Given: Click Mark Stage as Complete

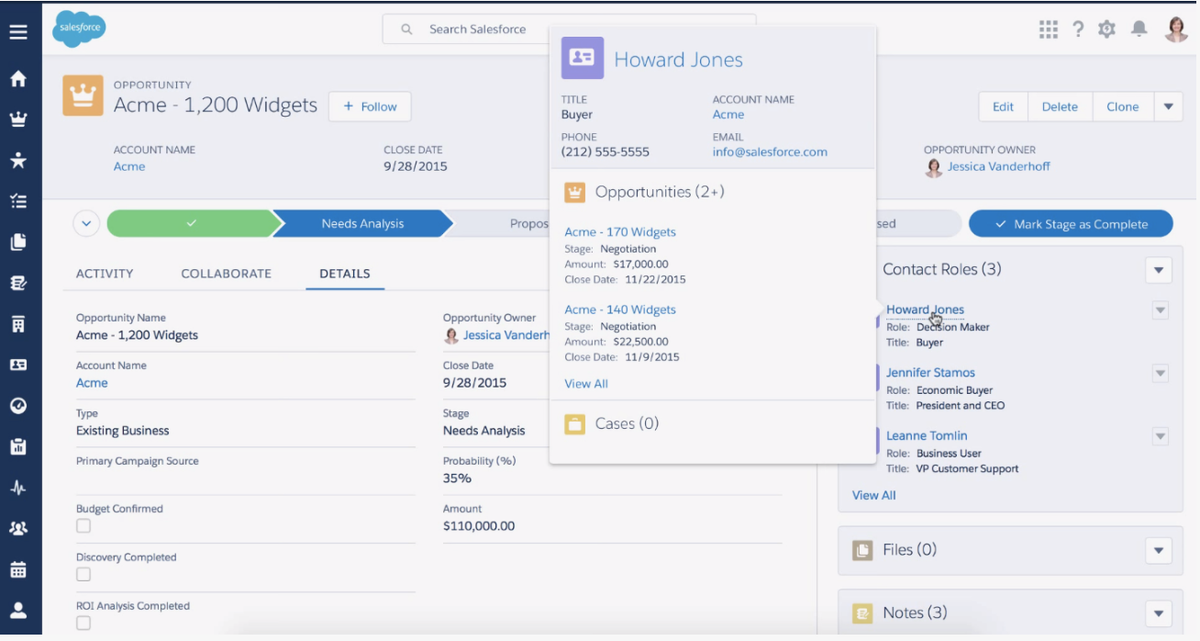Looking at the screenshot, I should point(1070,223).
